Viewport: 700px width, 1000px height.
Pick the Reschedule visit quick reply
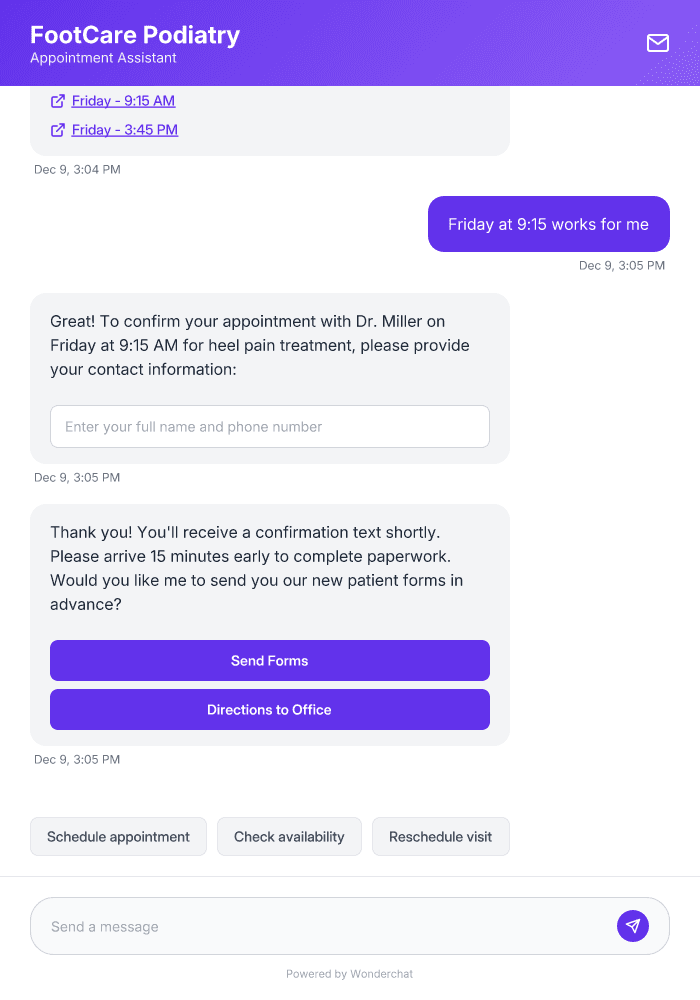click(440, 836)
